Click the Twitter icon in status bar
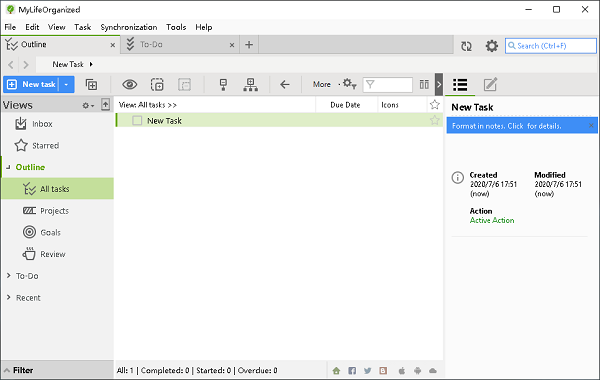The image size is (600, 380). pos(367,370)
